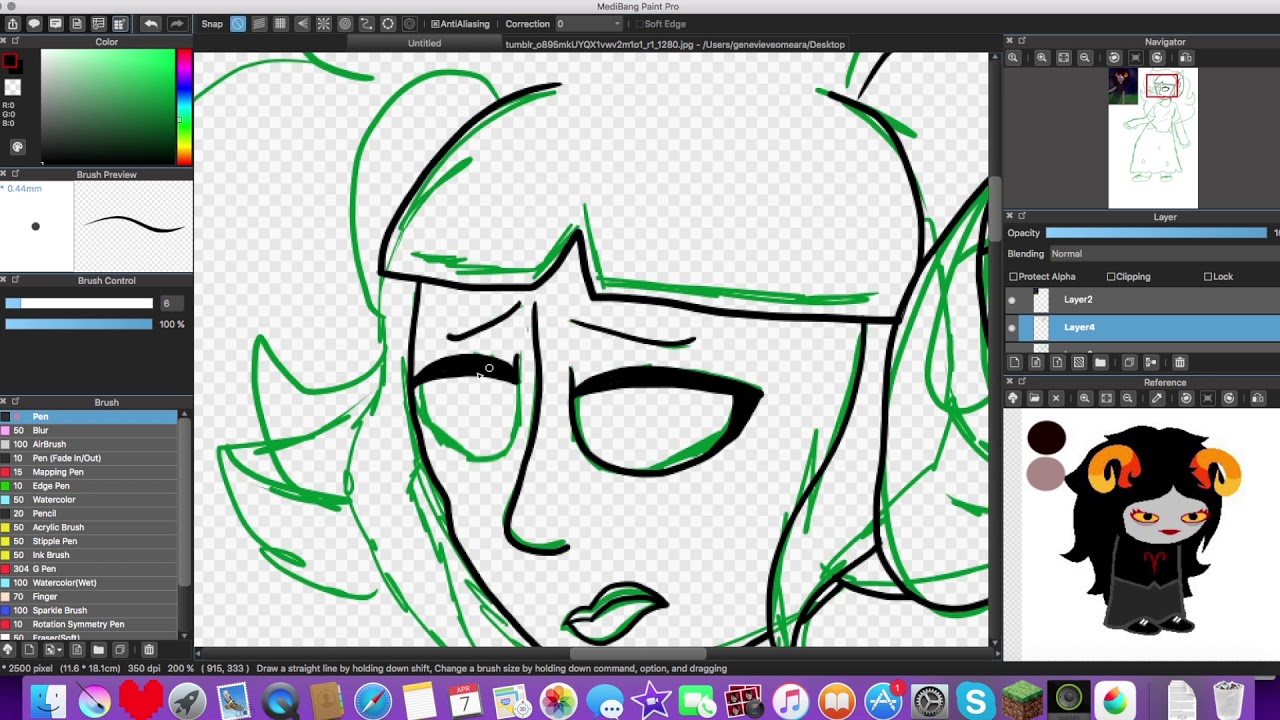Download cloud brushes in the Brush panel
Image resolution: width=1280 pixels, height=720 pixels.
click(8, 650)
